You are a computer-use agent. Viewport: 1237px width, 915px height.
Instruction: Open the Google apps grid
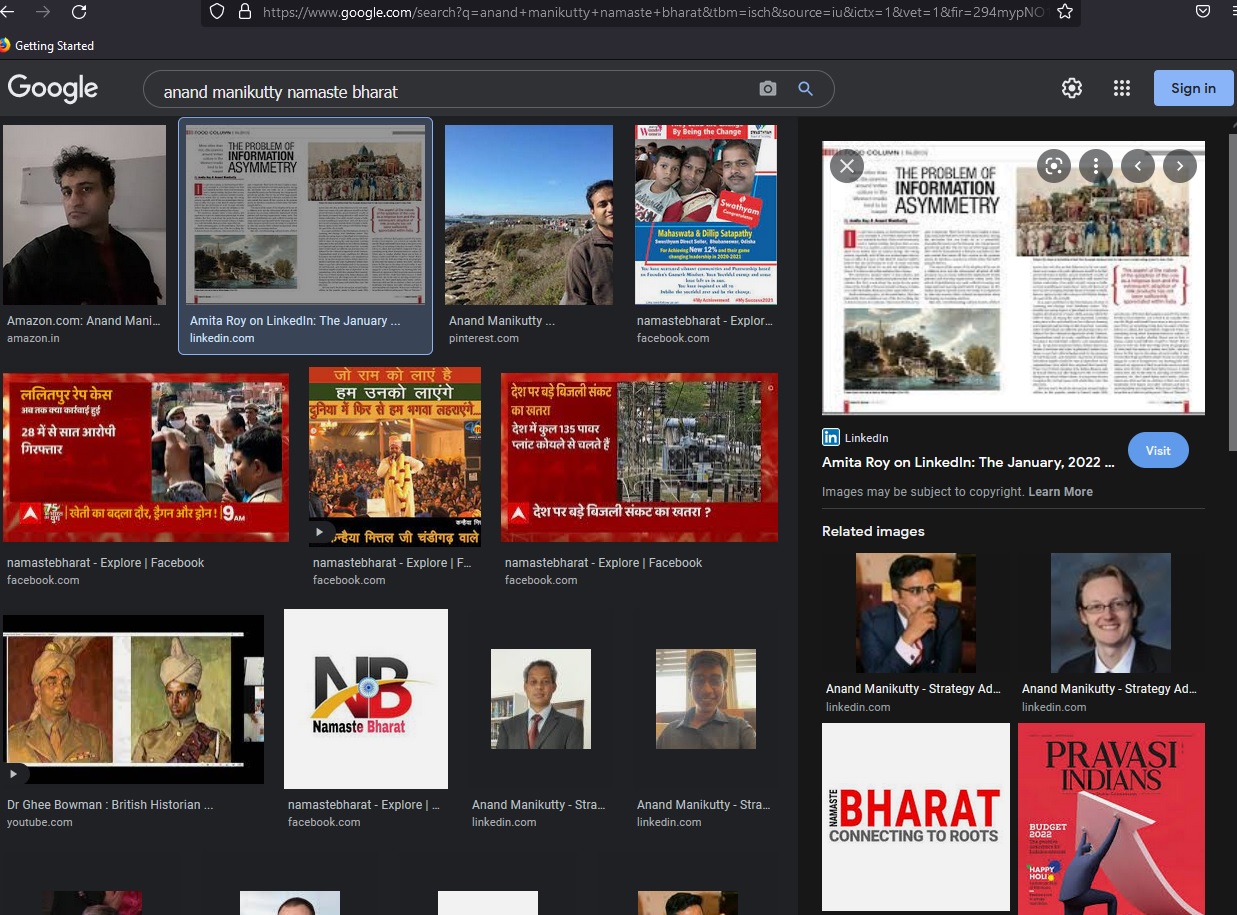point(1122,88)
